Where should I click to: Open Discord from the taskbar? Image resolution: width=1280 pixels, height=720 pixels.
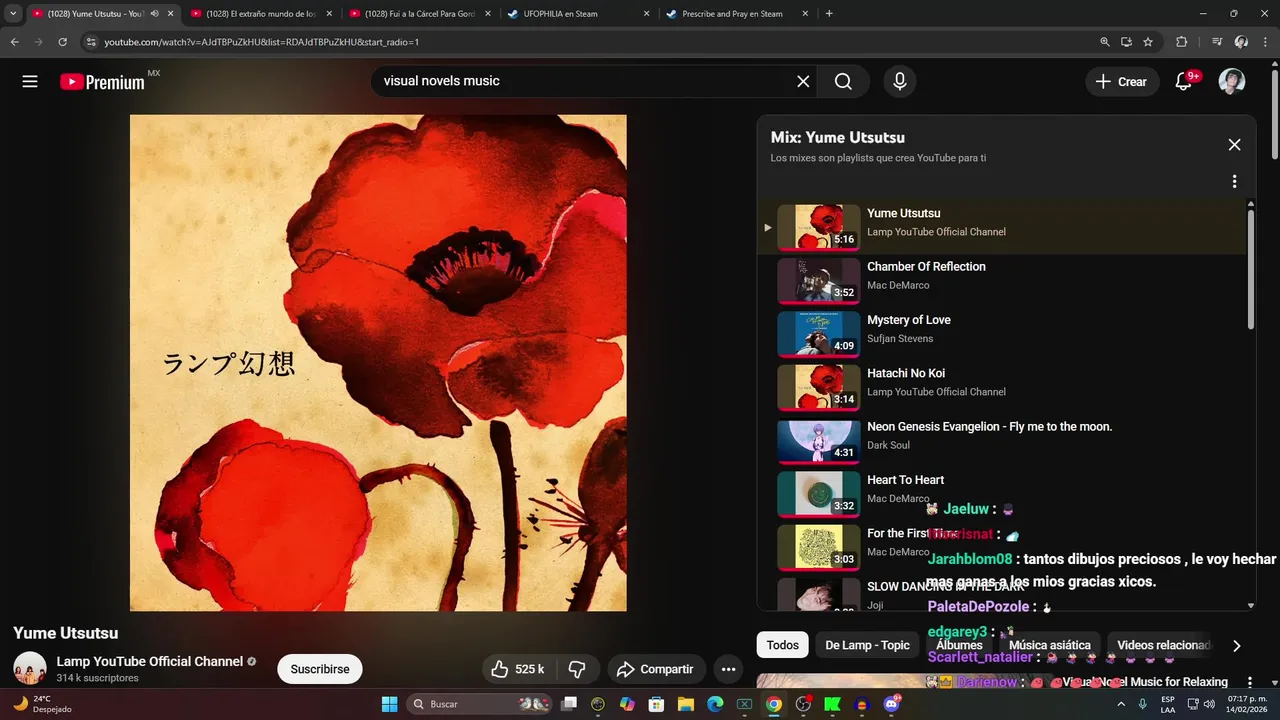(x=891, y=704)
